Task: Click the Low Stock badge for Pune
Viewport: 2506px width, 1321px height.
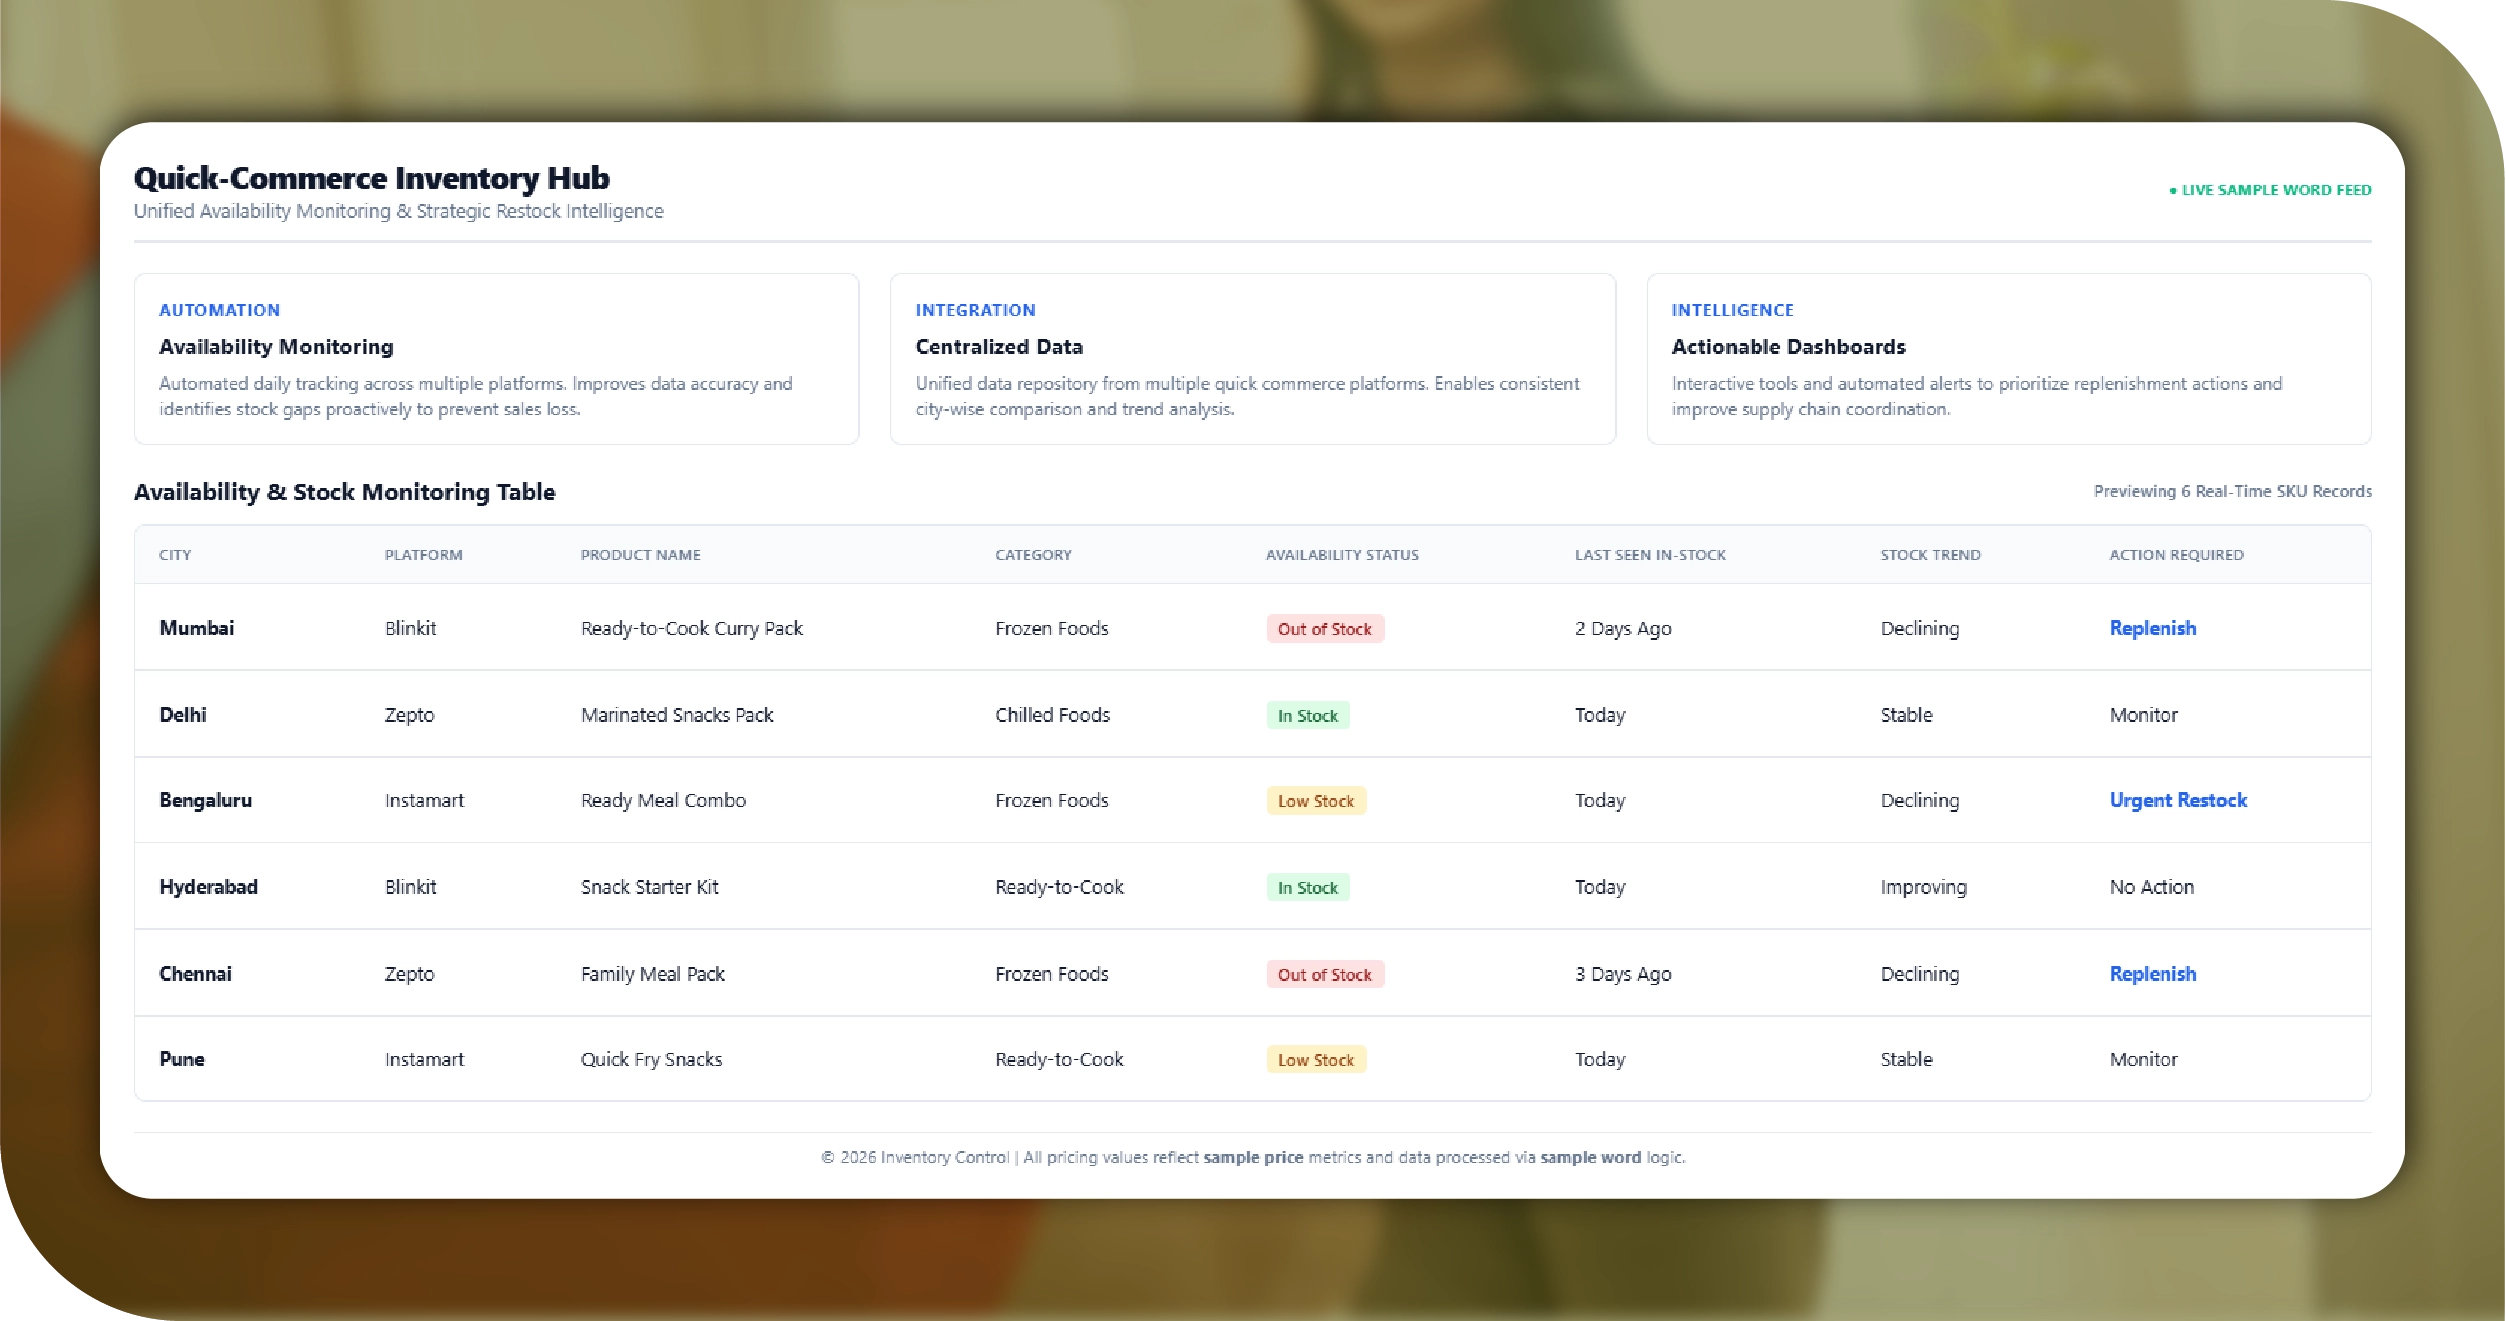Action: click(x=1315, y=1060)
